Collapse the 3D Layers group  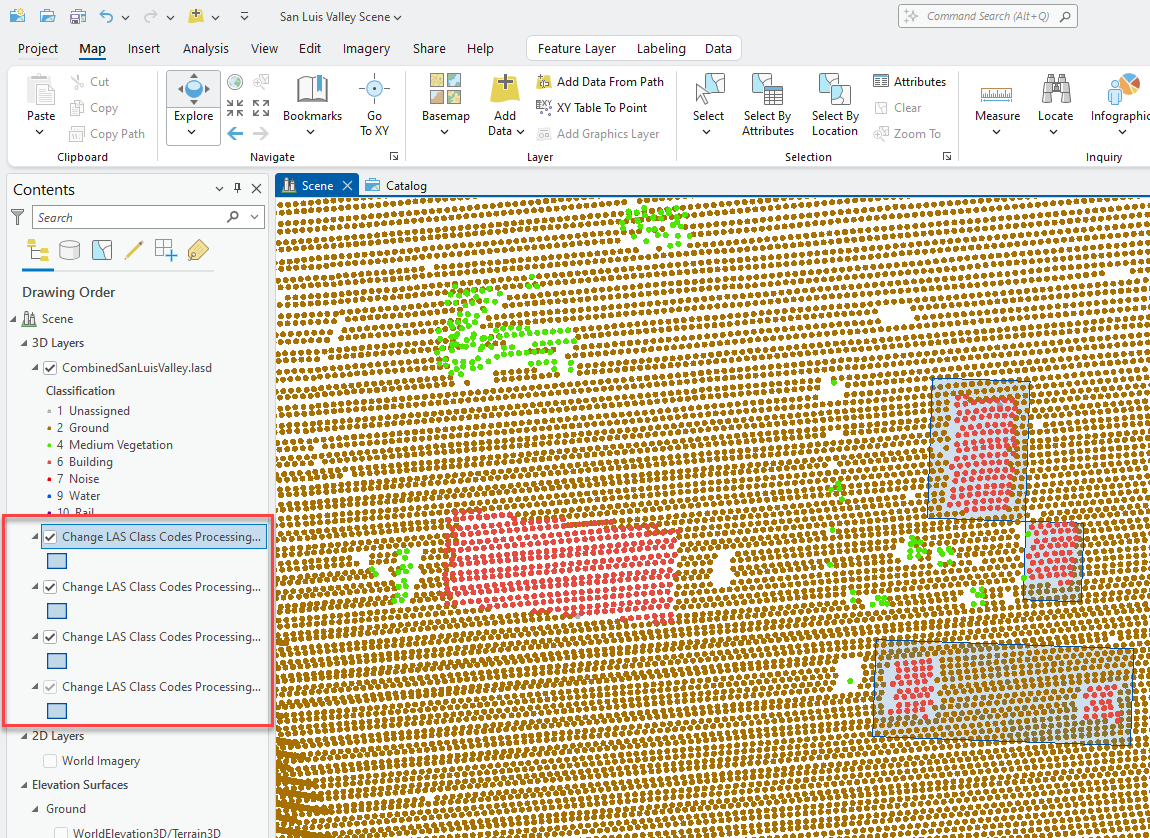click(25, 343)
